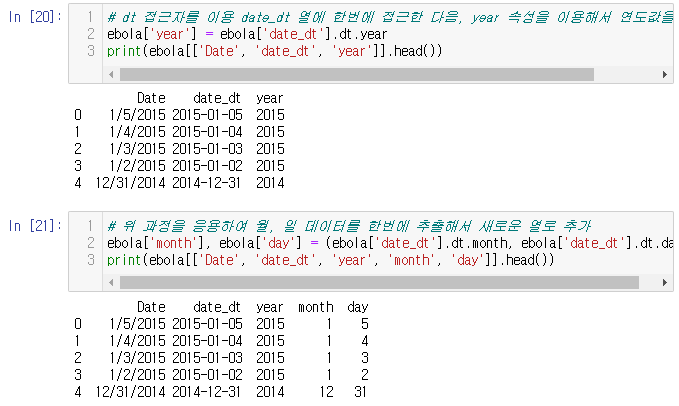Viewport: 679px width, 406px height.
Task: Click '2014' year value in first output
Action: [x=270, y=183]
